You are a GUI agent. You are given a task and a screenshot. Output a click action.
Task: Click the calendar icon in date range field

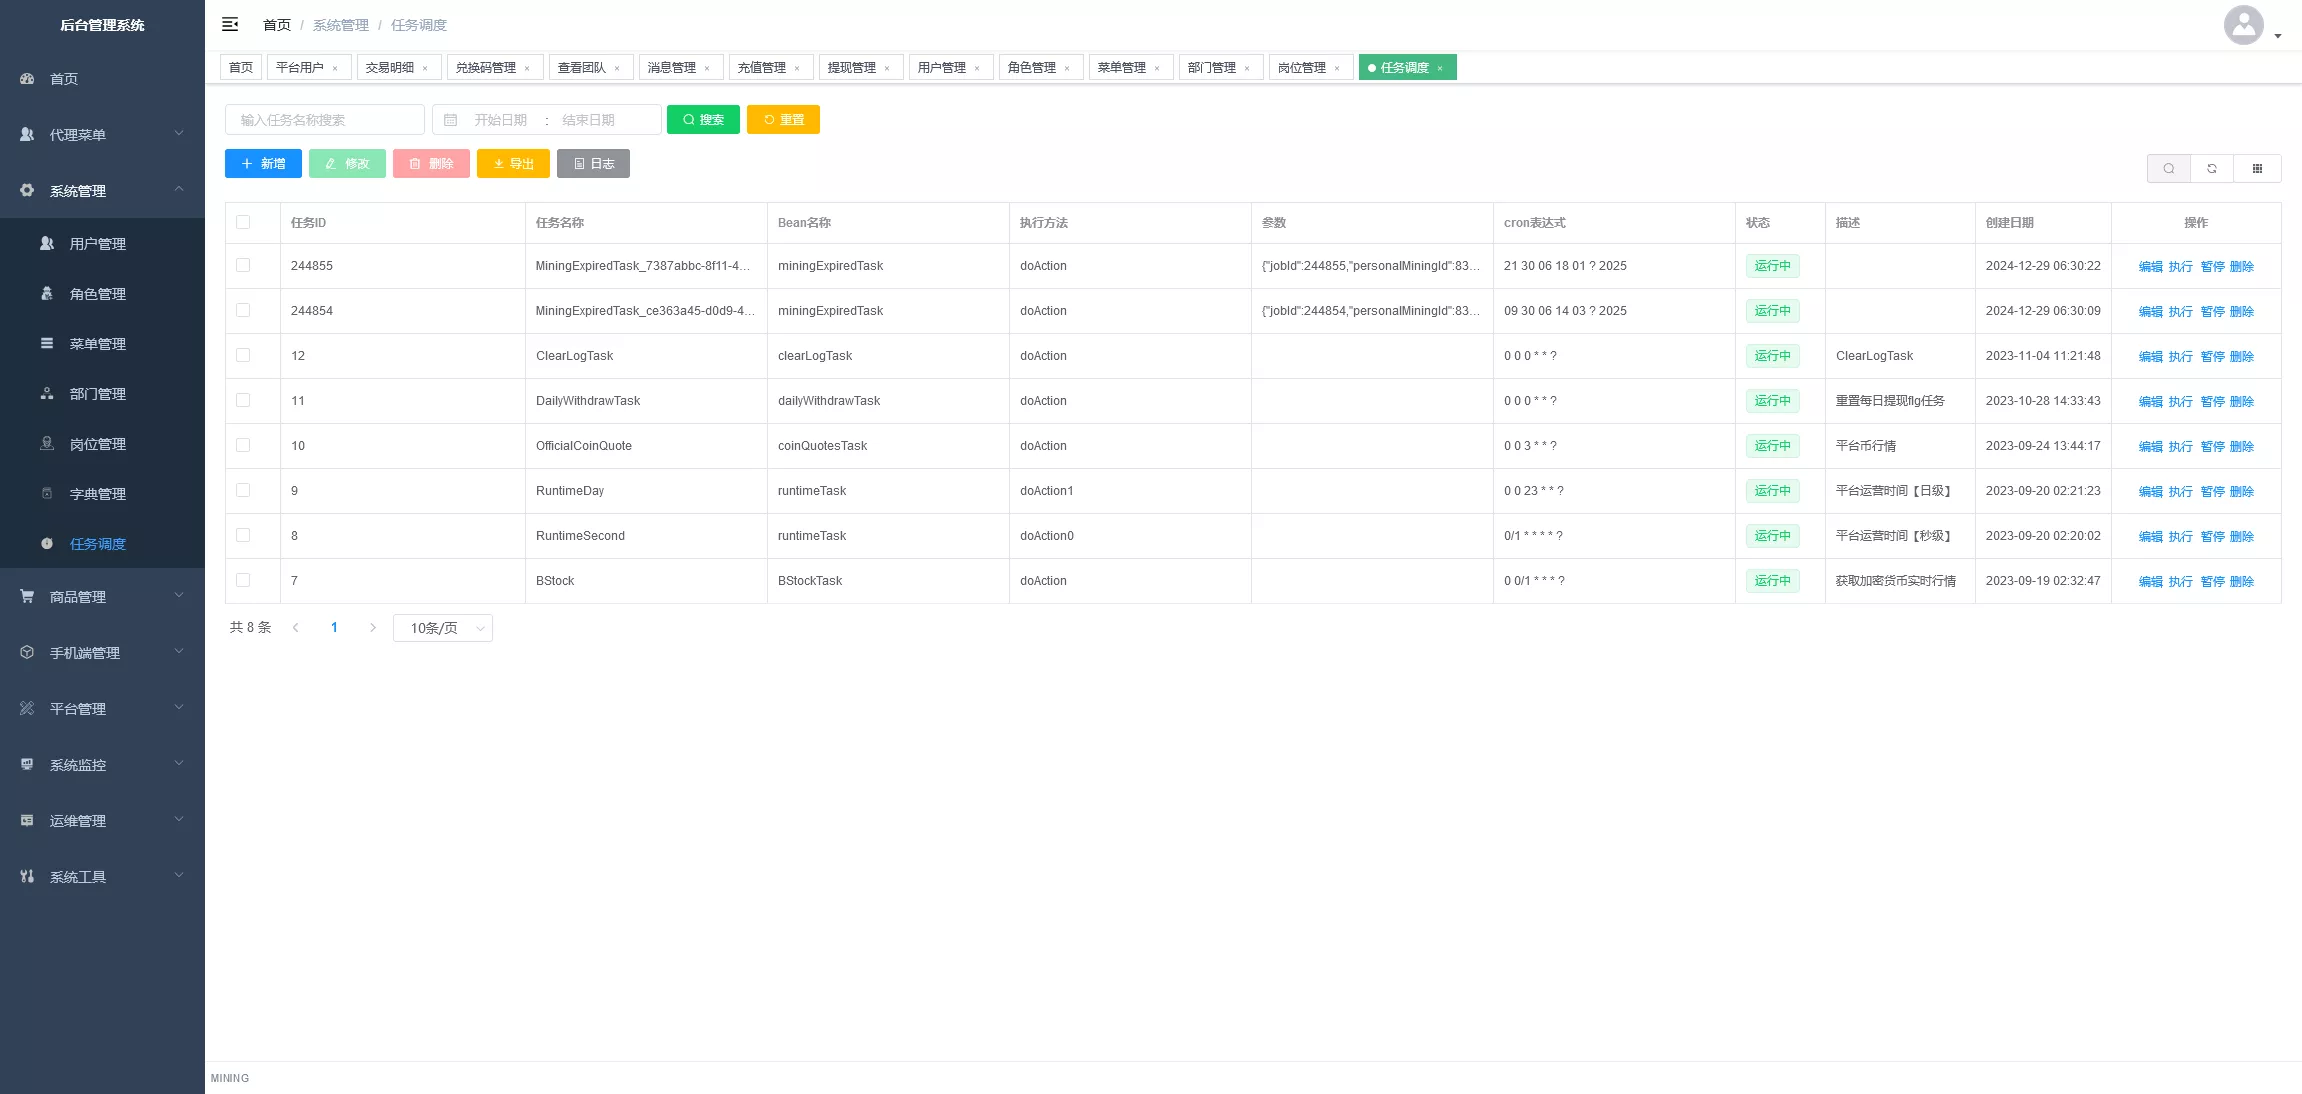pyautogui.click(x=451, y=120)
